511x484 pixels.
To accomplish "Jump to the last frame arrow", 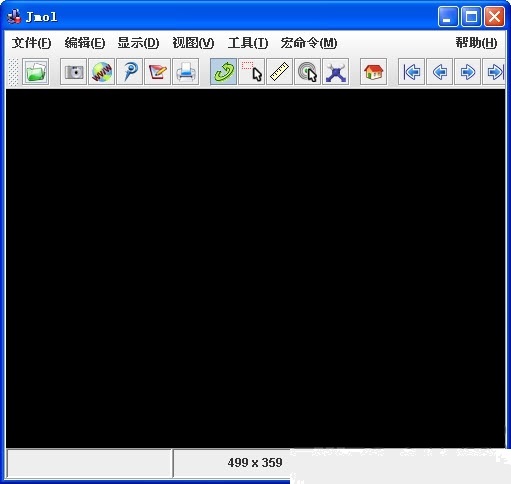I will [x=494, y=72].
